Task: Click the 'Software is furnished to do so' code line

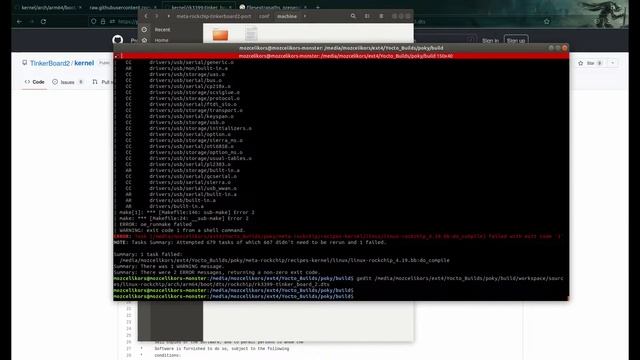Action: 222,349
